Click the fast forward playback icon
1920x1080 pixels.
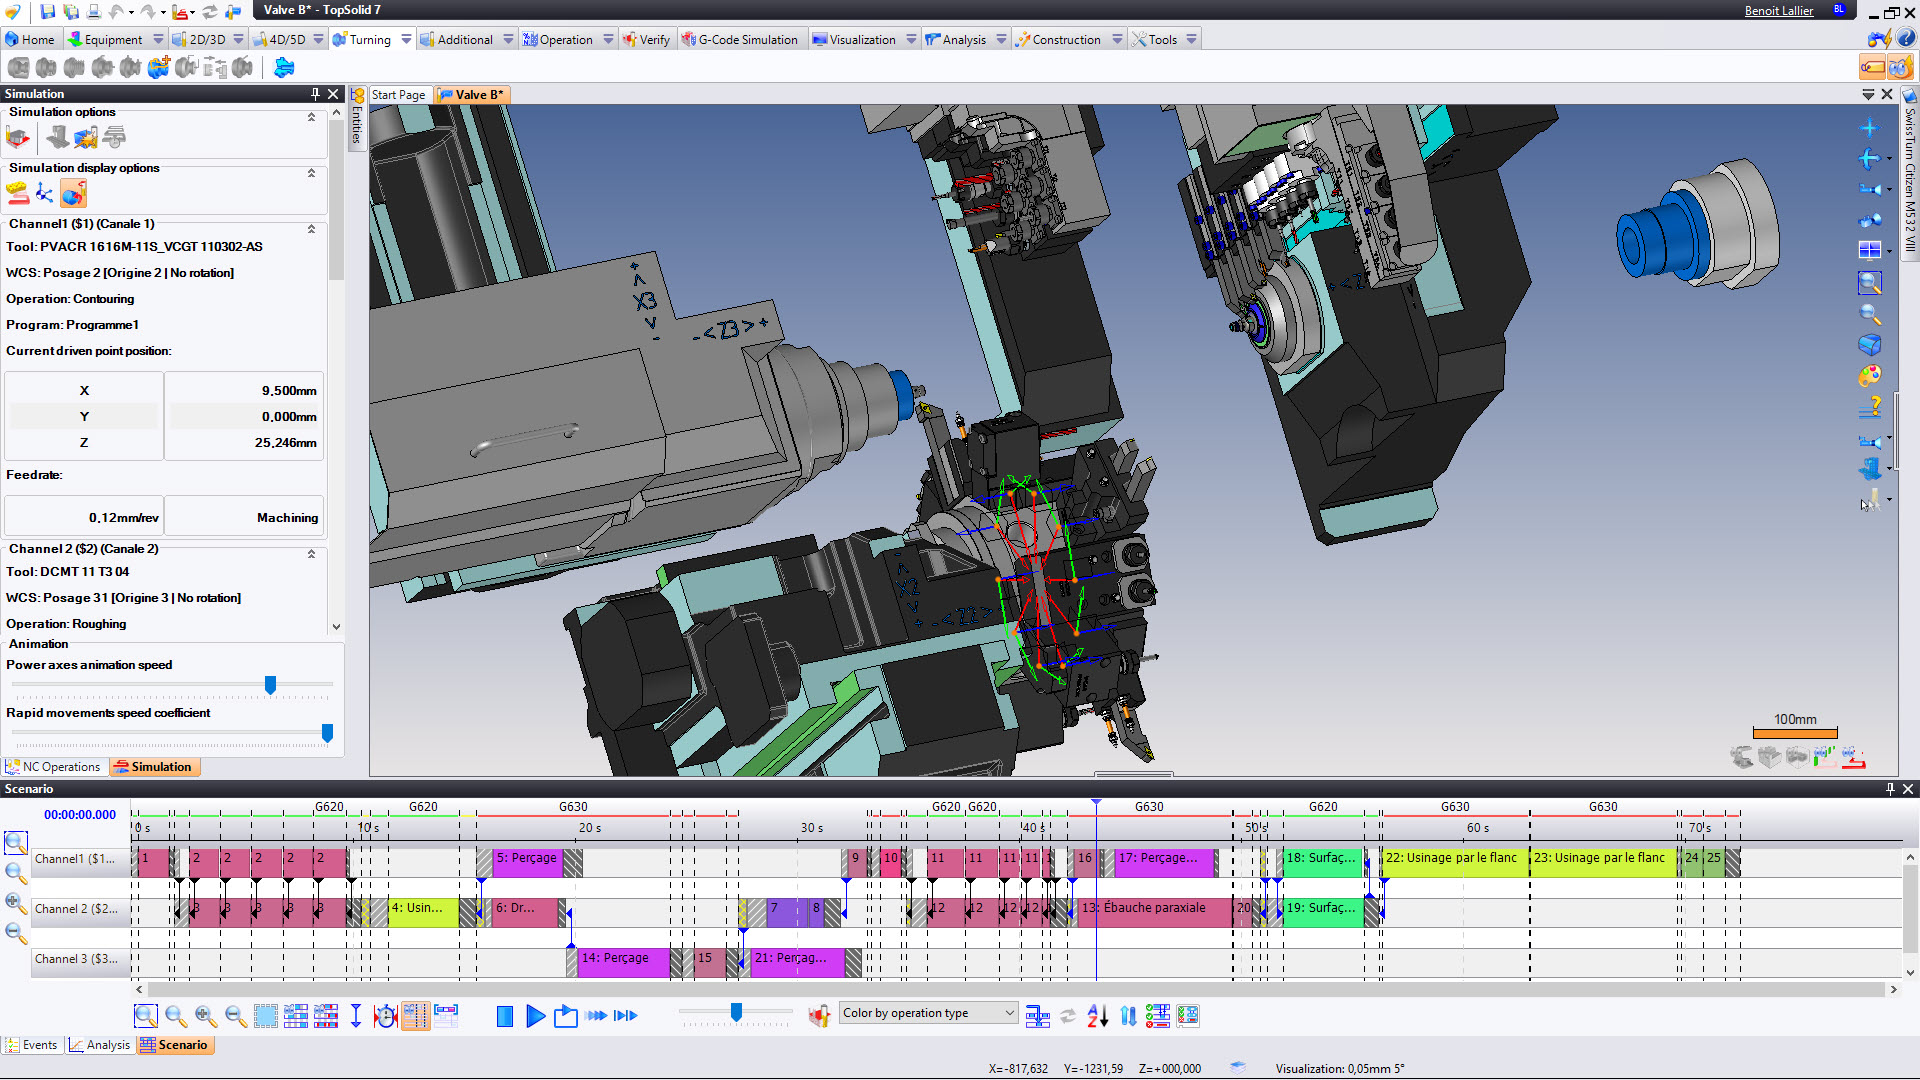point(596,1016)
